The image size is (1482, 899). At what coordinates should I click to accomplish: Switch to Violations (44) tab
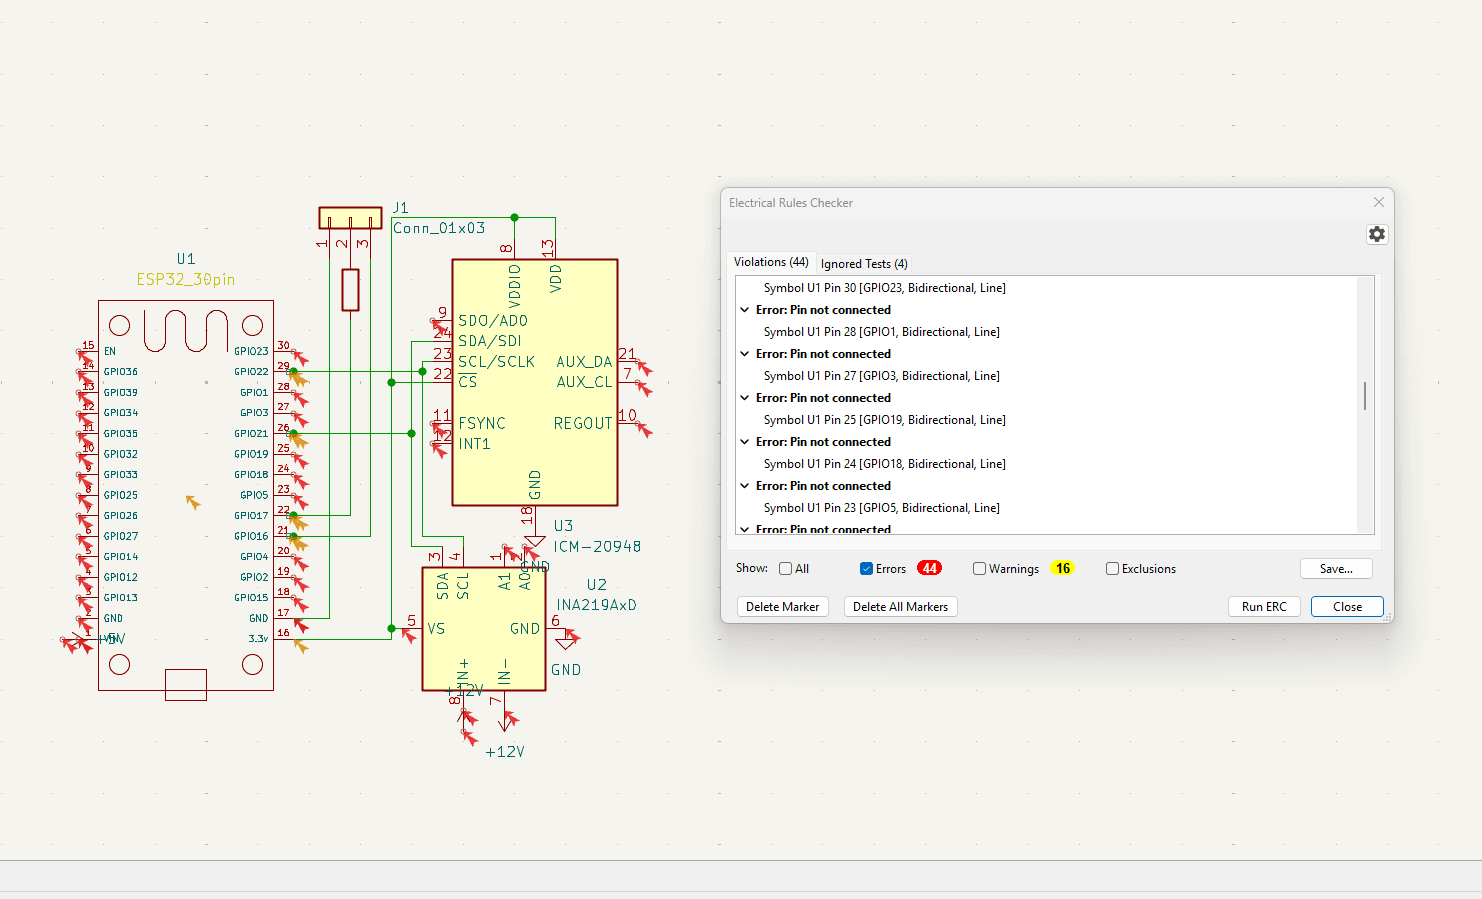(771, 262)
